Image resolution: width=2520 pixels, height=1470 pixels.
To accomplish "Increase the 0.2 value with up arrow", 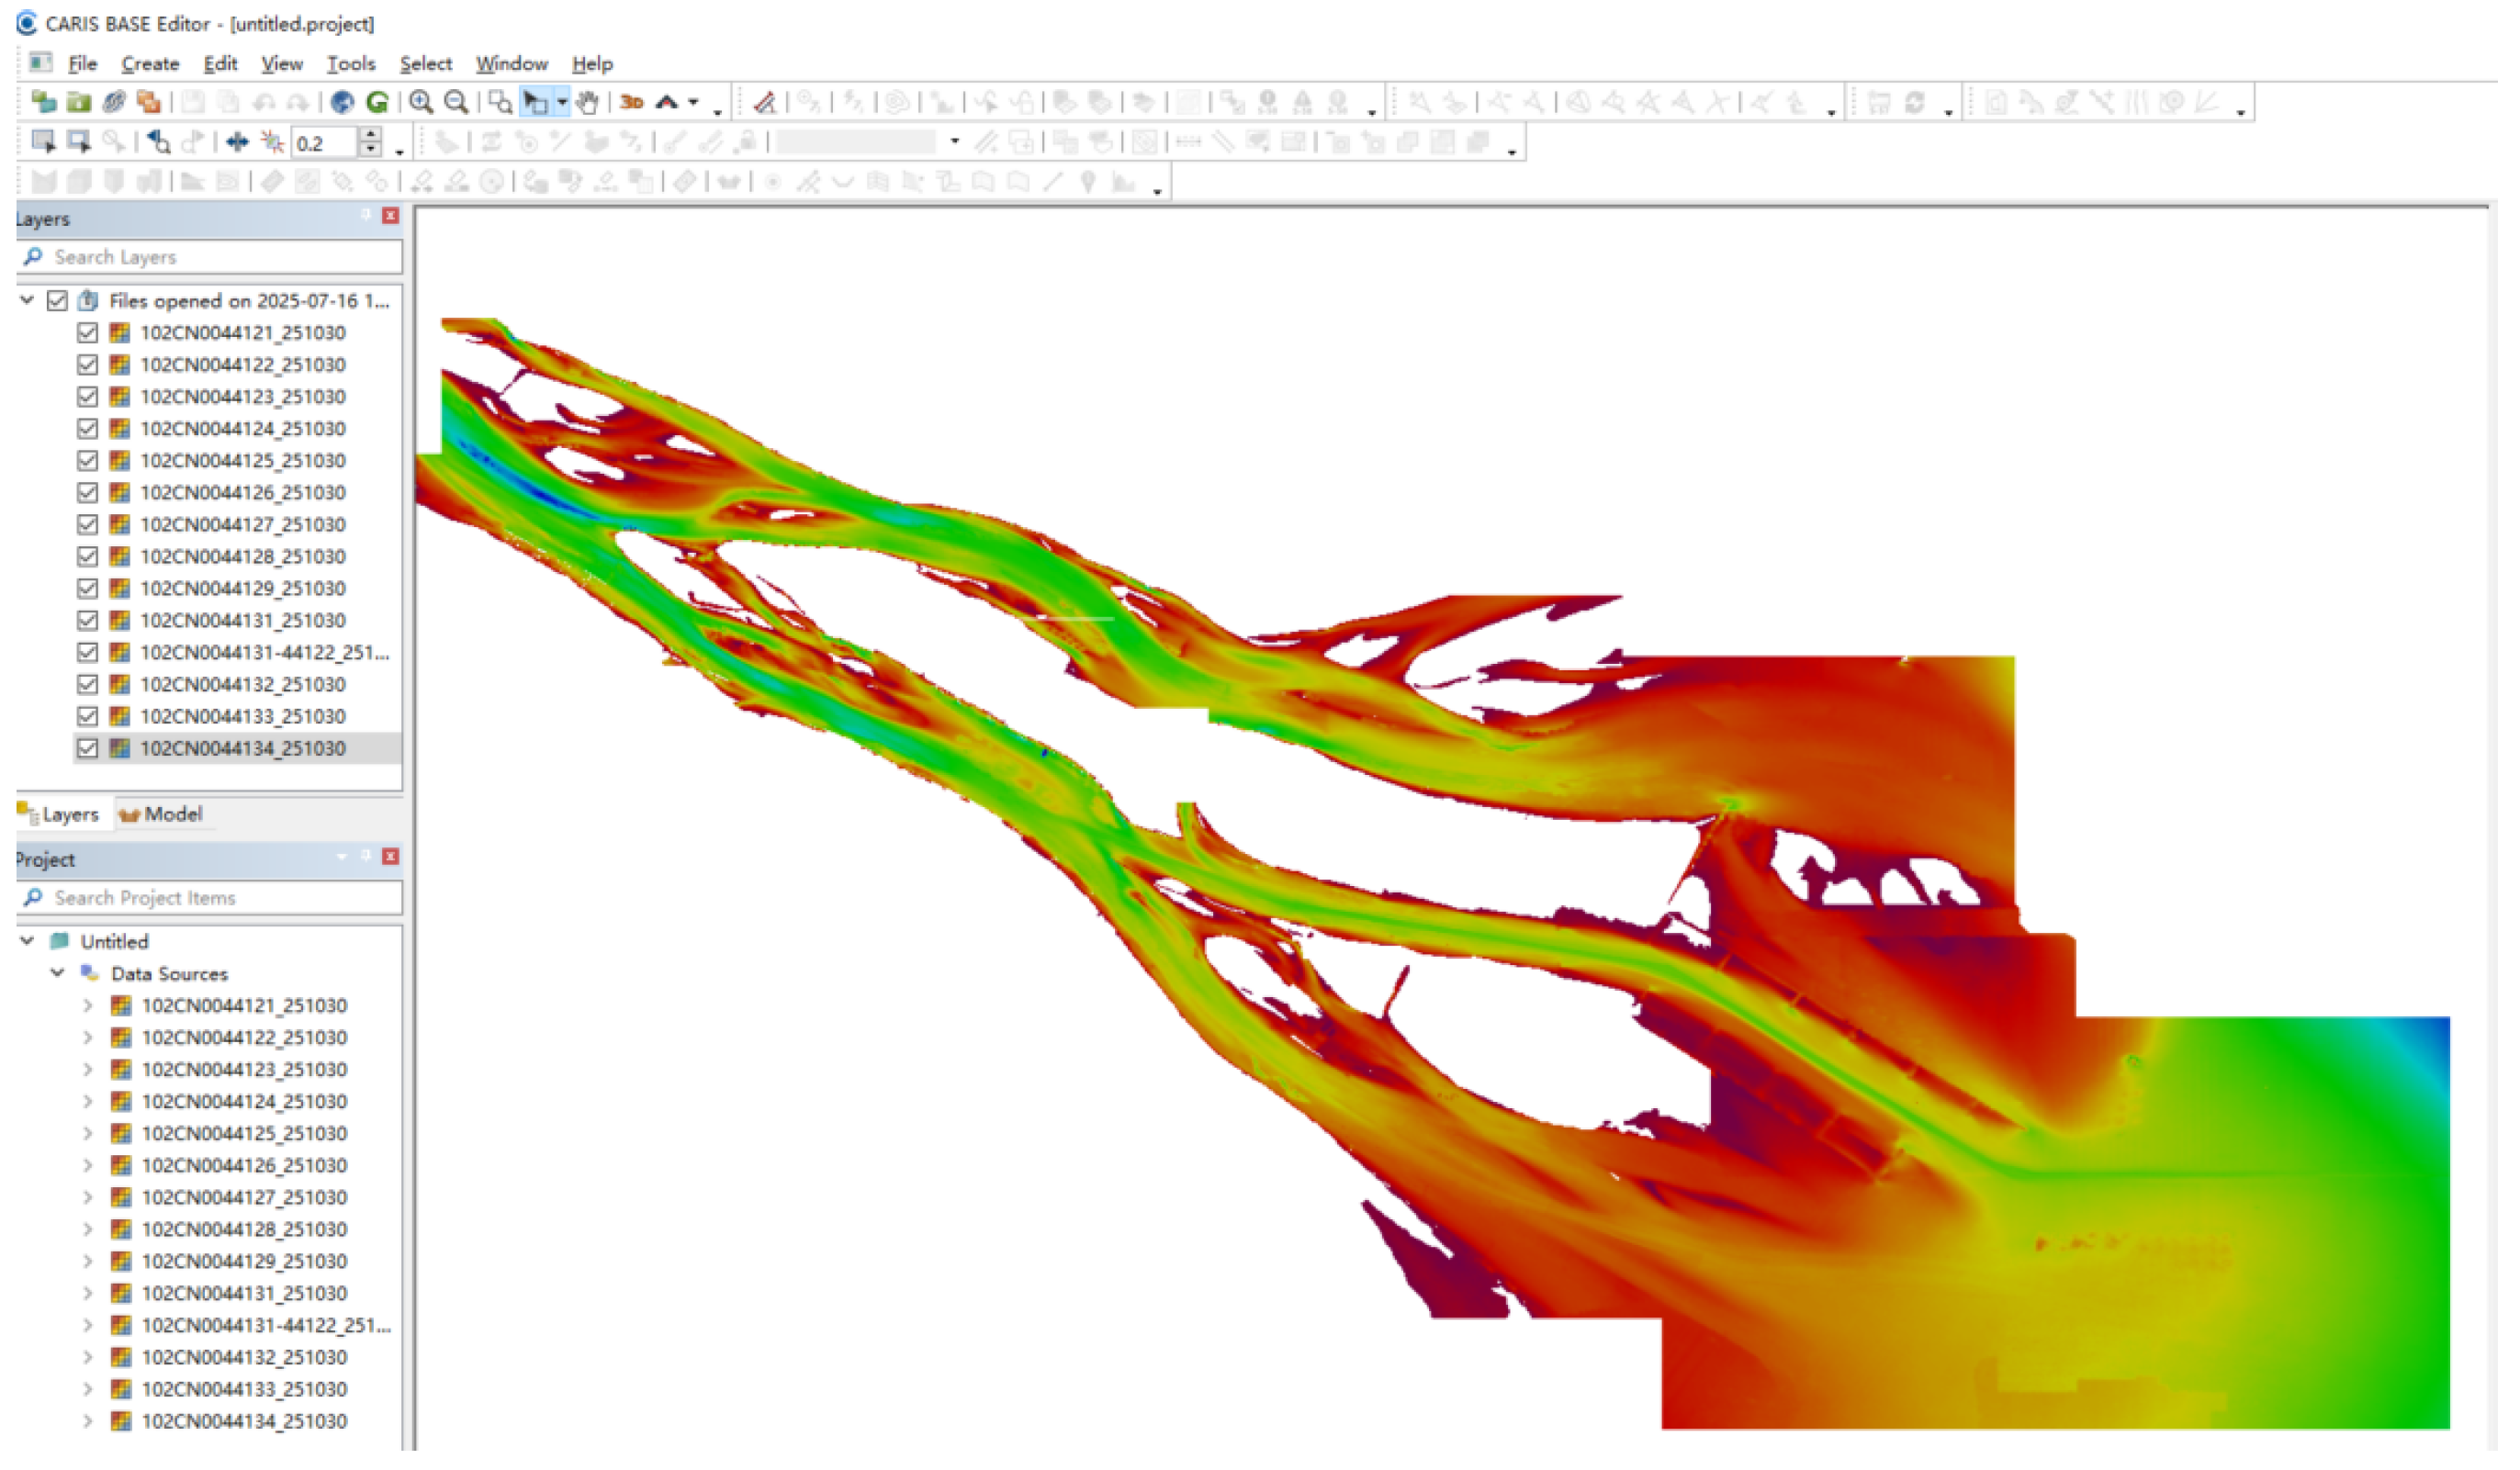I will 371,135.
